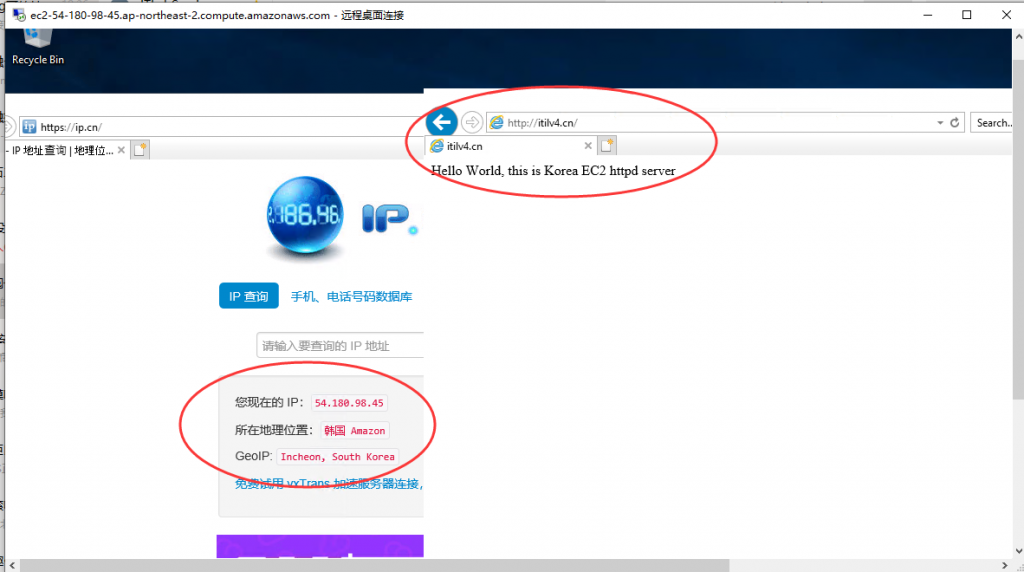Screen dimensions: 1024x572
Task: Open the 免费试用 vxTrans 加速服务器连接 link
Action: point(329,484)
